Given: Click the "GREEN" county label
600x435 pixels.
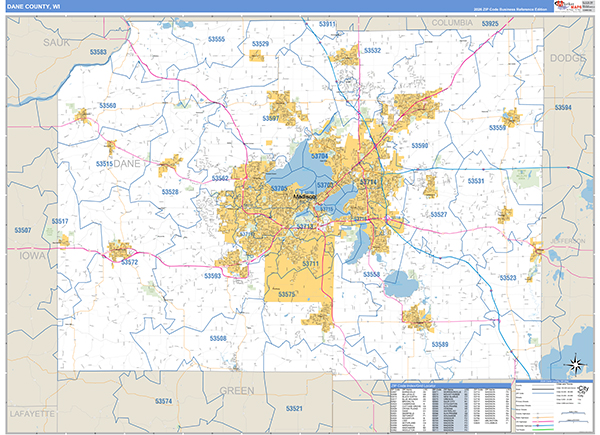Looking at the screenshot, I should click(237, 391).
